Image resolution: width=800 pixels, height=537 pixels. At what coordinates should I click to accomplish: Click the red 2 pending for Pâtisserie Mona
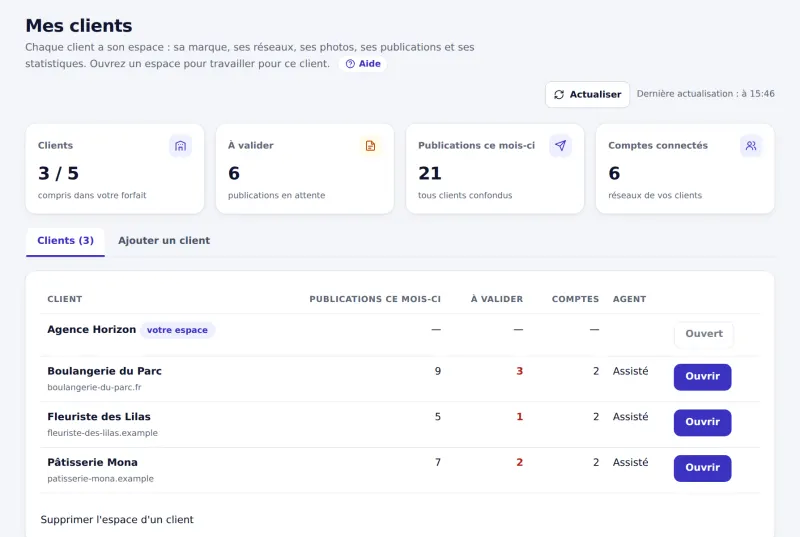click(x=519, y=463)
